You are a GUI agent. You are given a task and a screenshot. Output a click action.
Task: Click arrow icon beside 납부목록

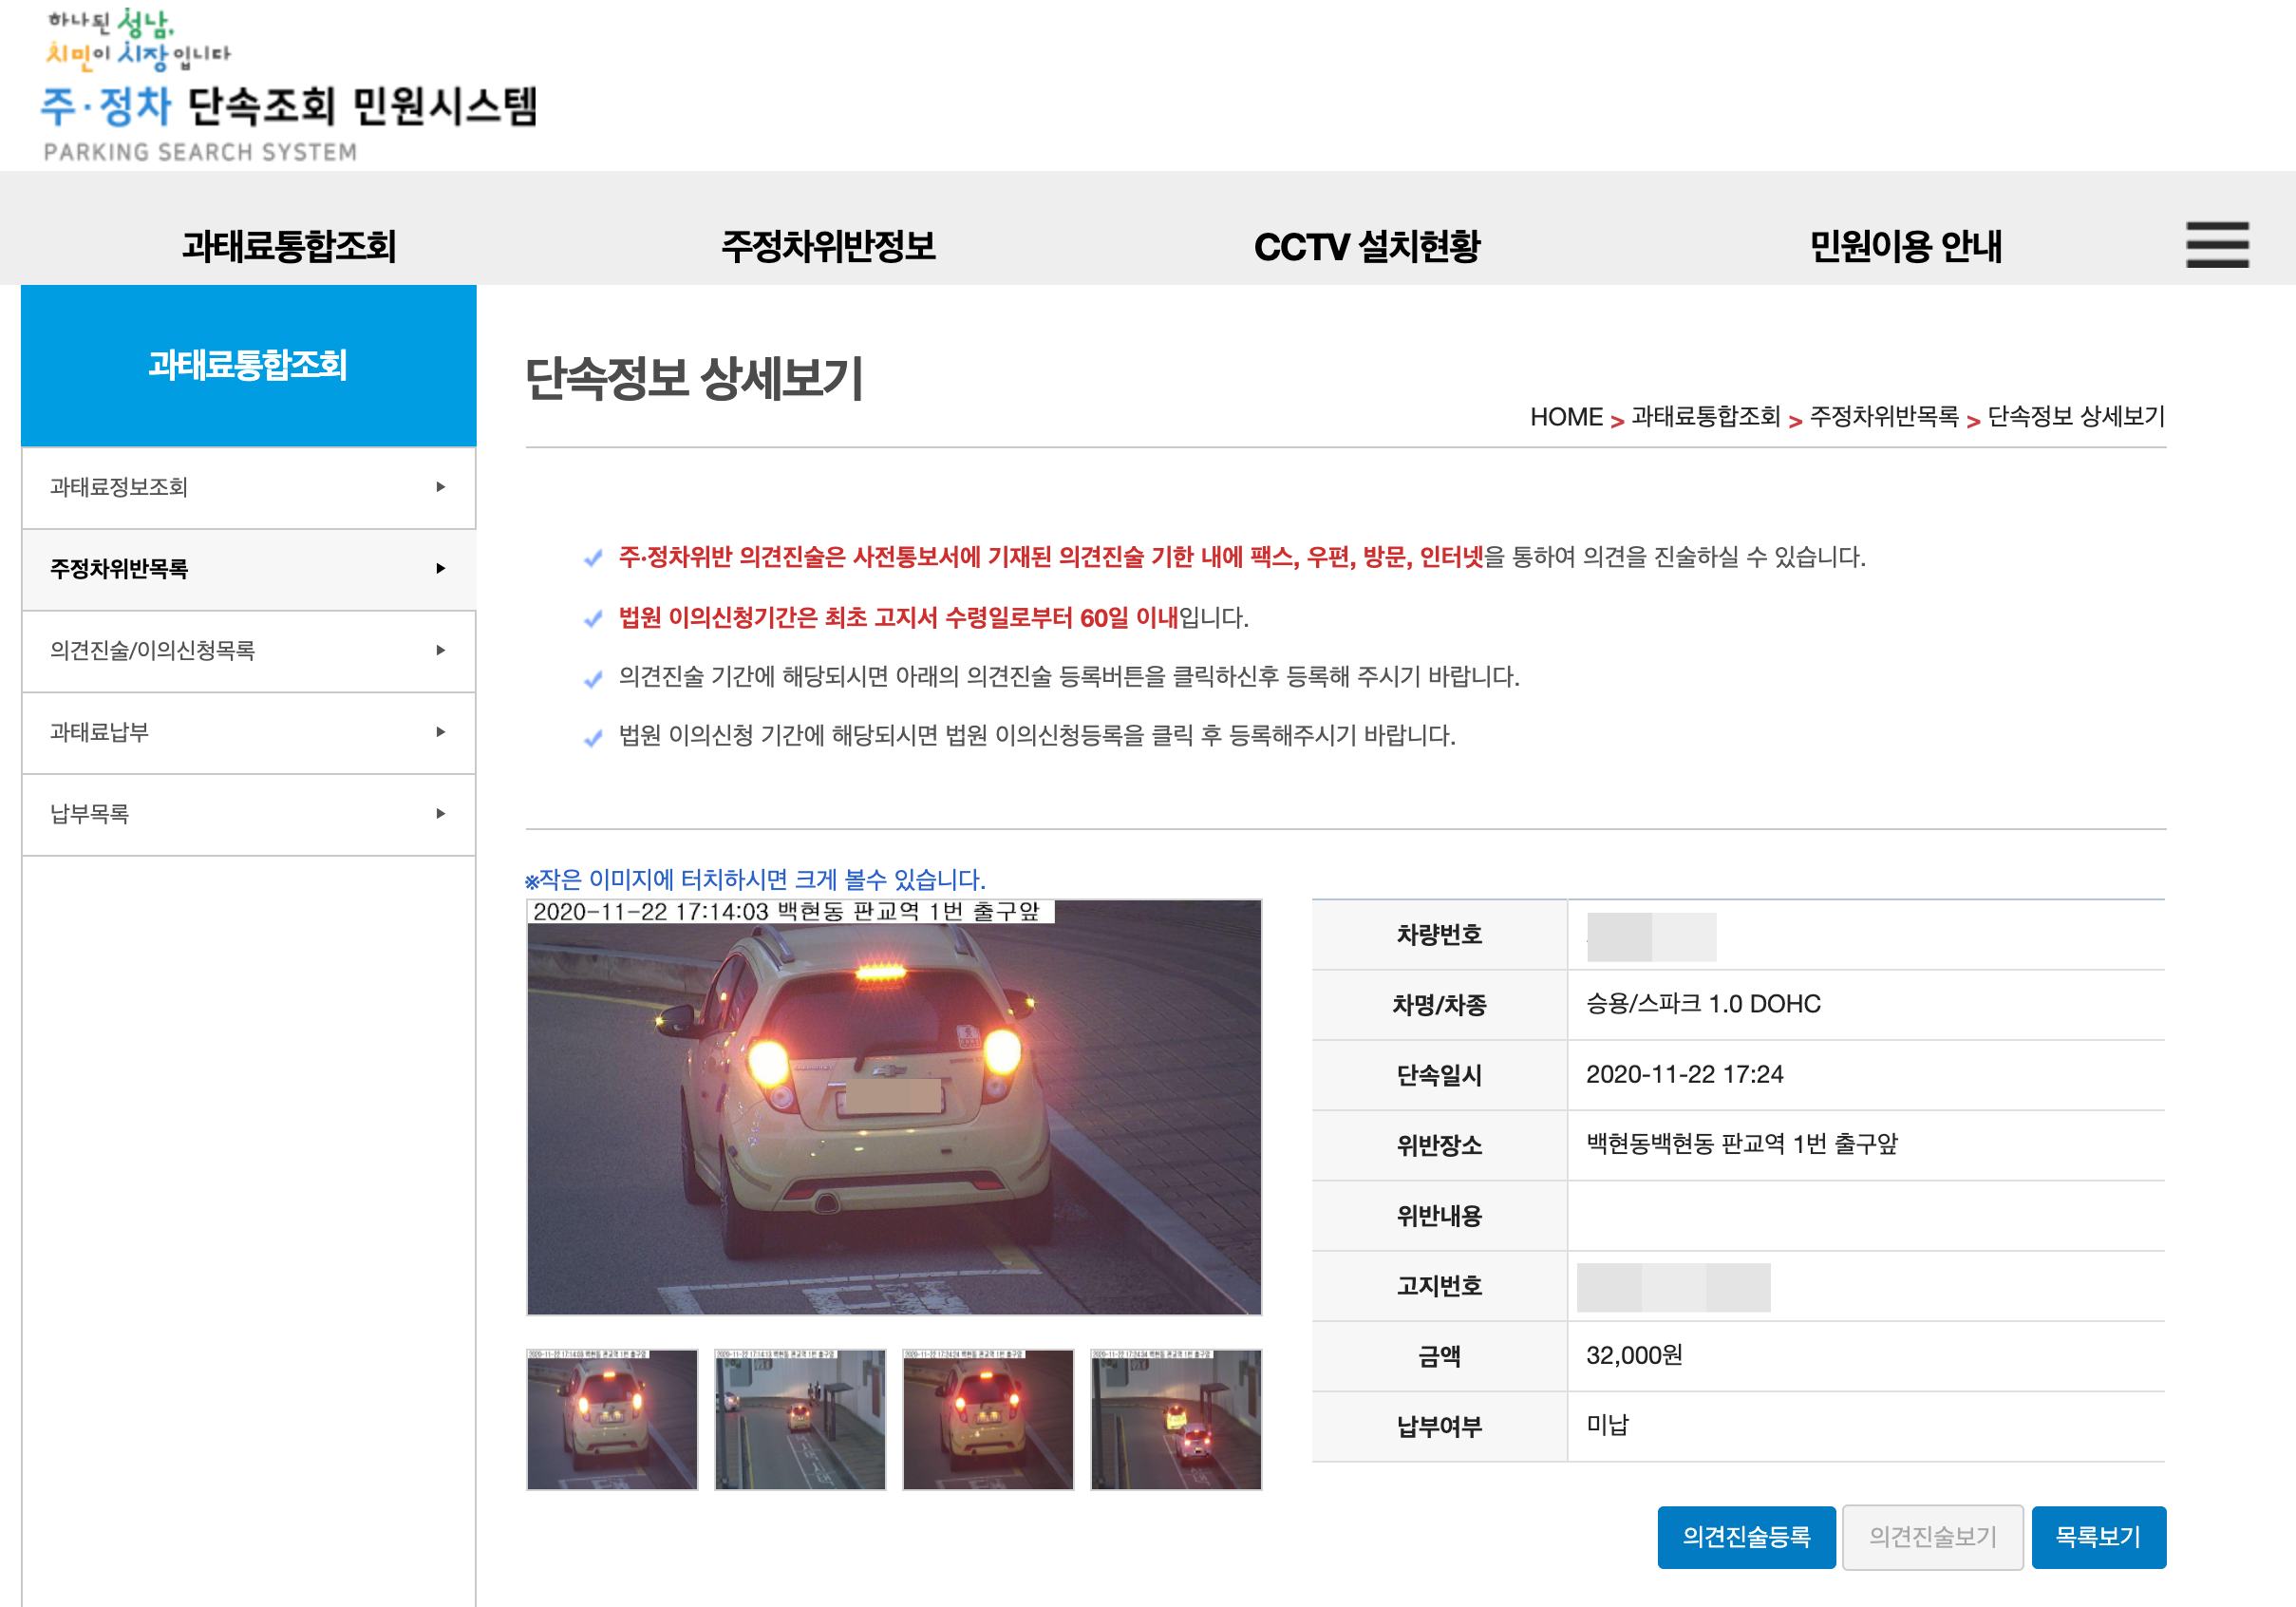coord(440,814)
